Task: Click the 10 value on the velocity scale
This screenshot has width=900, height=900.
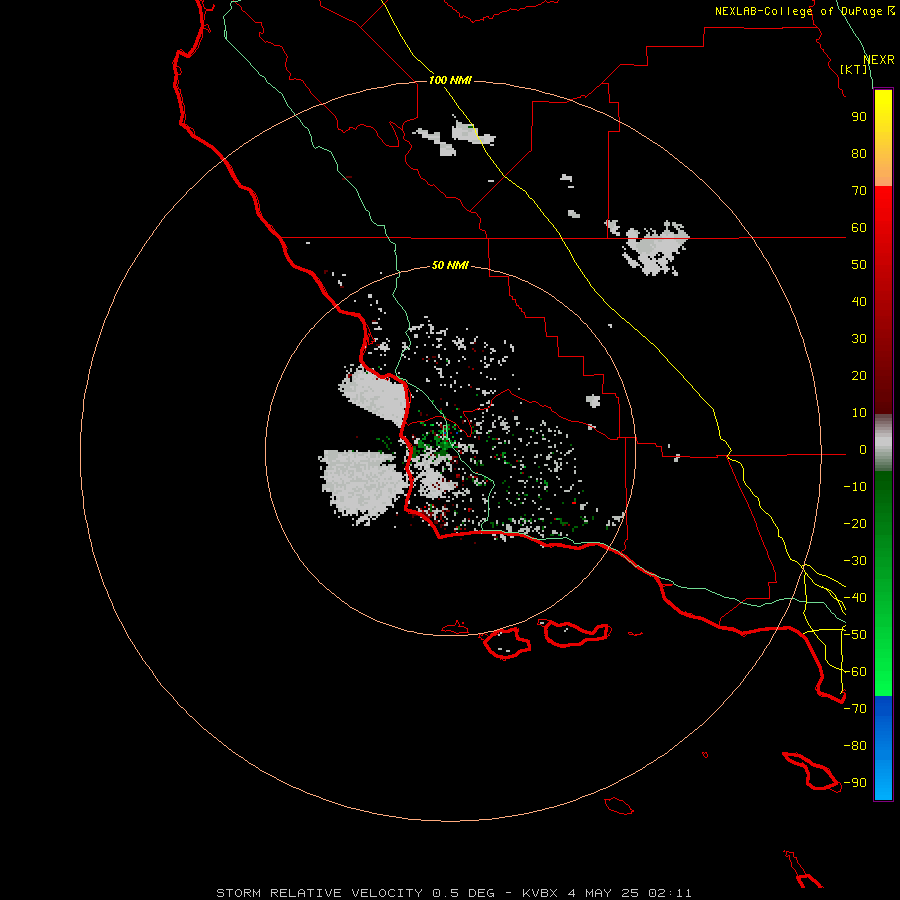Action: 859,413
